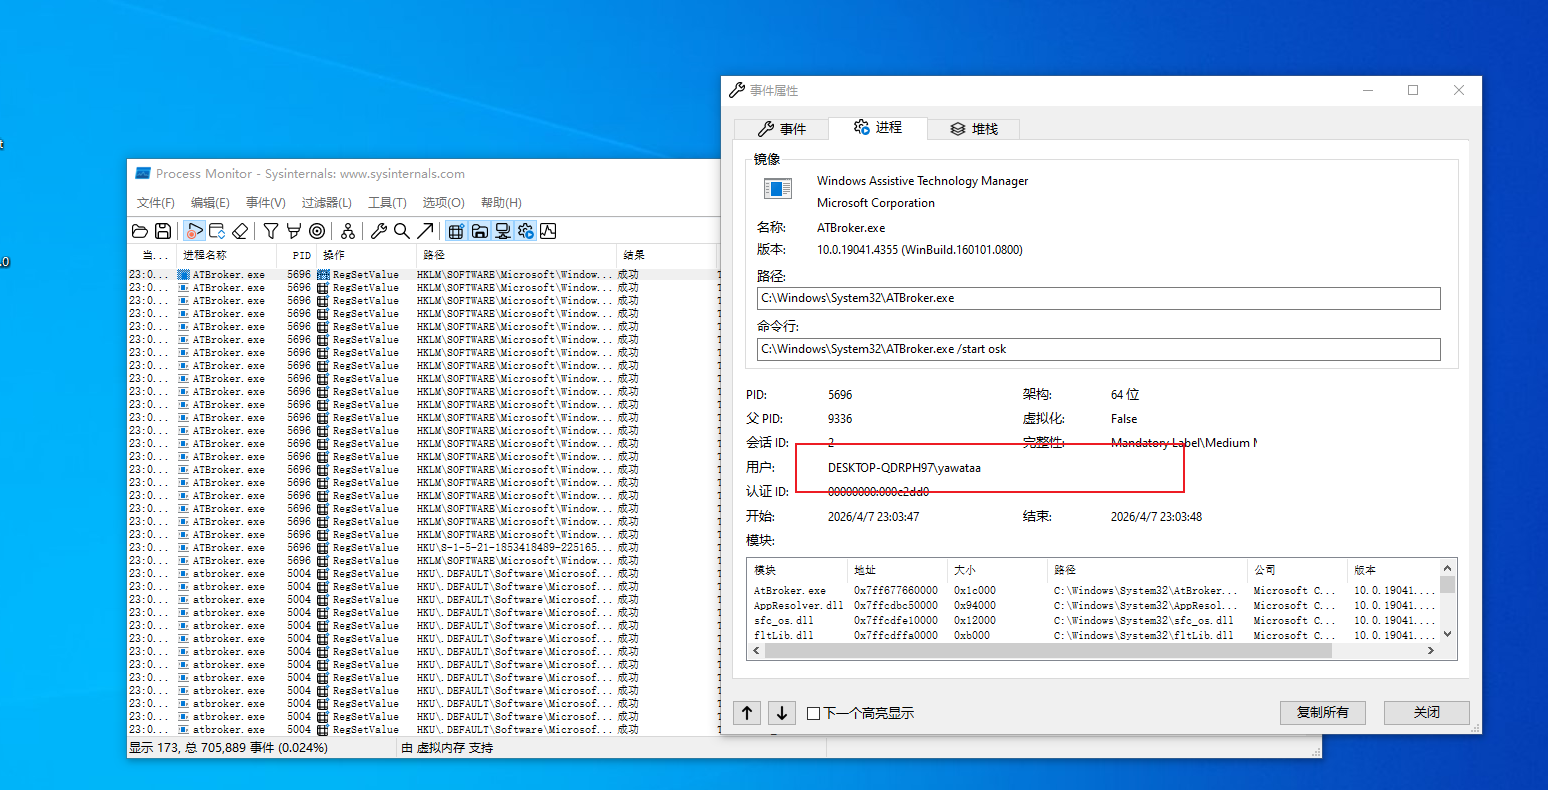This screenshot has height=790, width=1548.
Task: Click the module list scroll down arrow
Action: tap(1447, 634)
